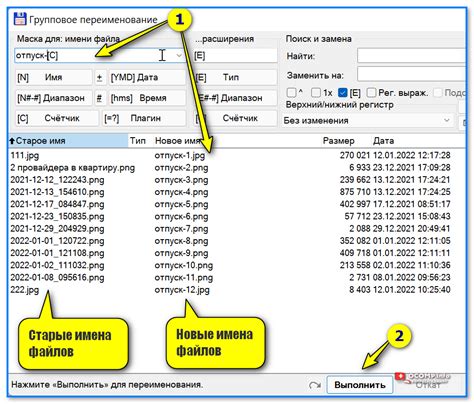Viewport: 474px width, 404px height.
Task: Click the extension mask [E] input field
Action: (235, 55)
